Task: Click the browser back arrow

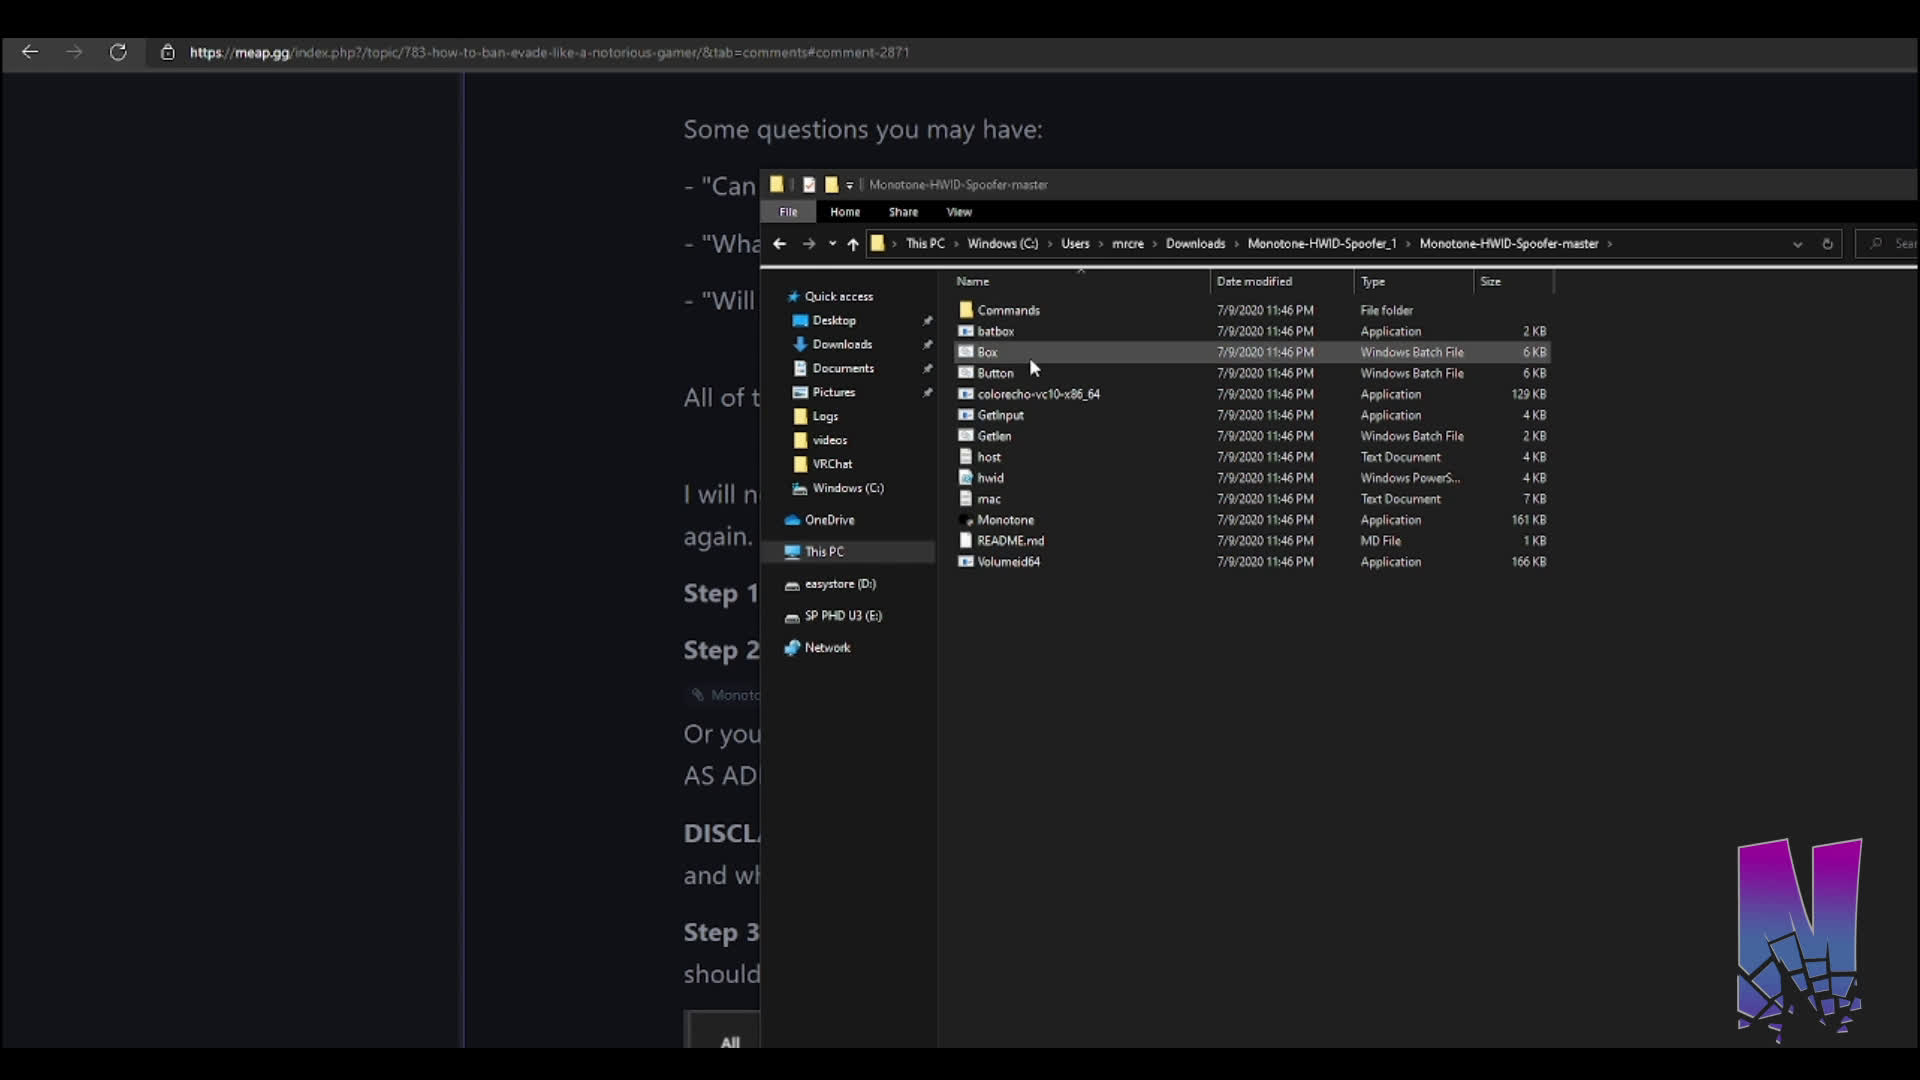Action: point(30,52)
